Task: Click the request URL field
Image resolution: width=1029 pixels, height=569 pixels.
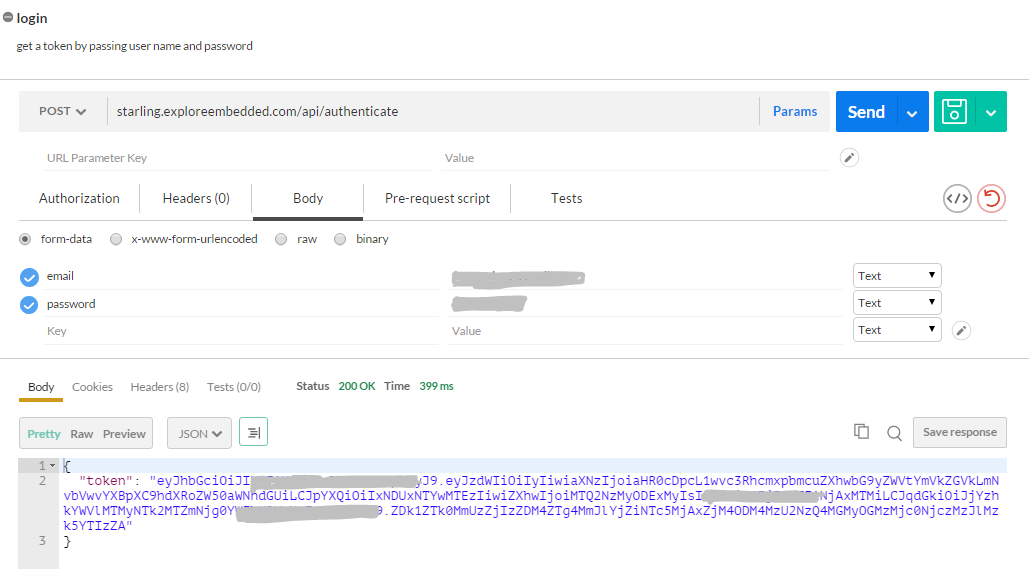Action: pos(433,112)
